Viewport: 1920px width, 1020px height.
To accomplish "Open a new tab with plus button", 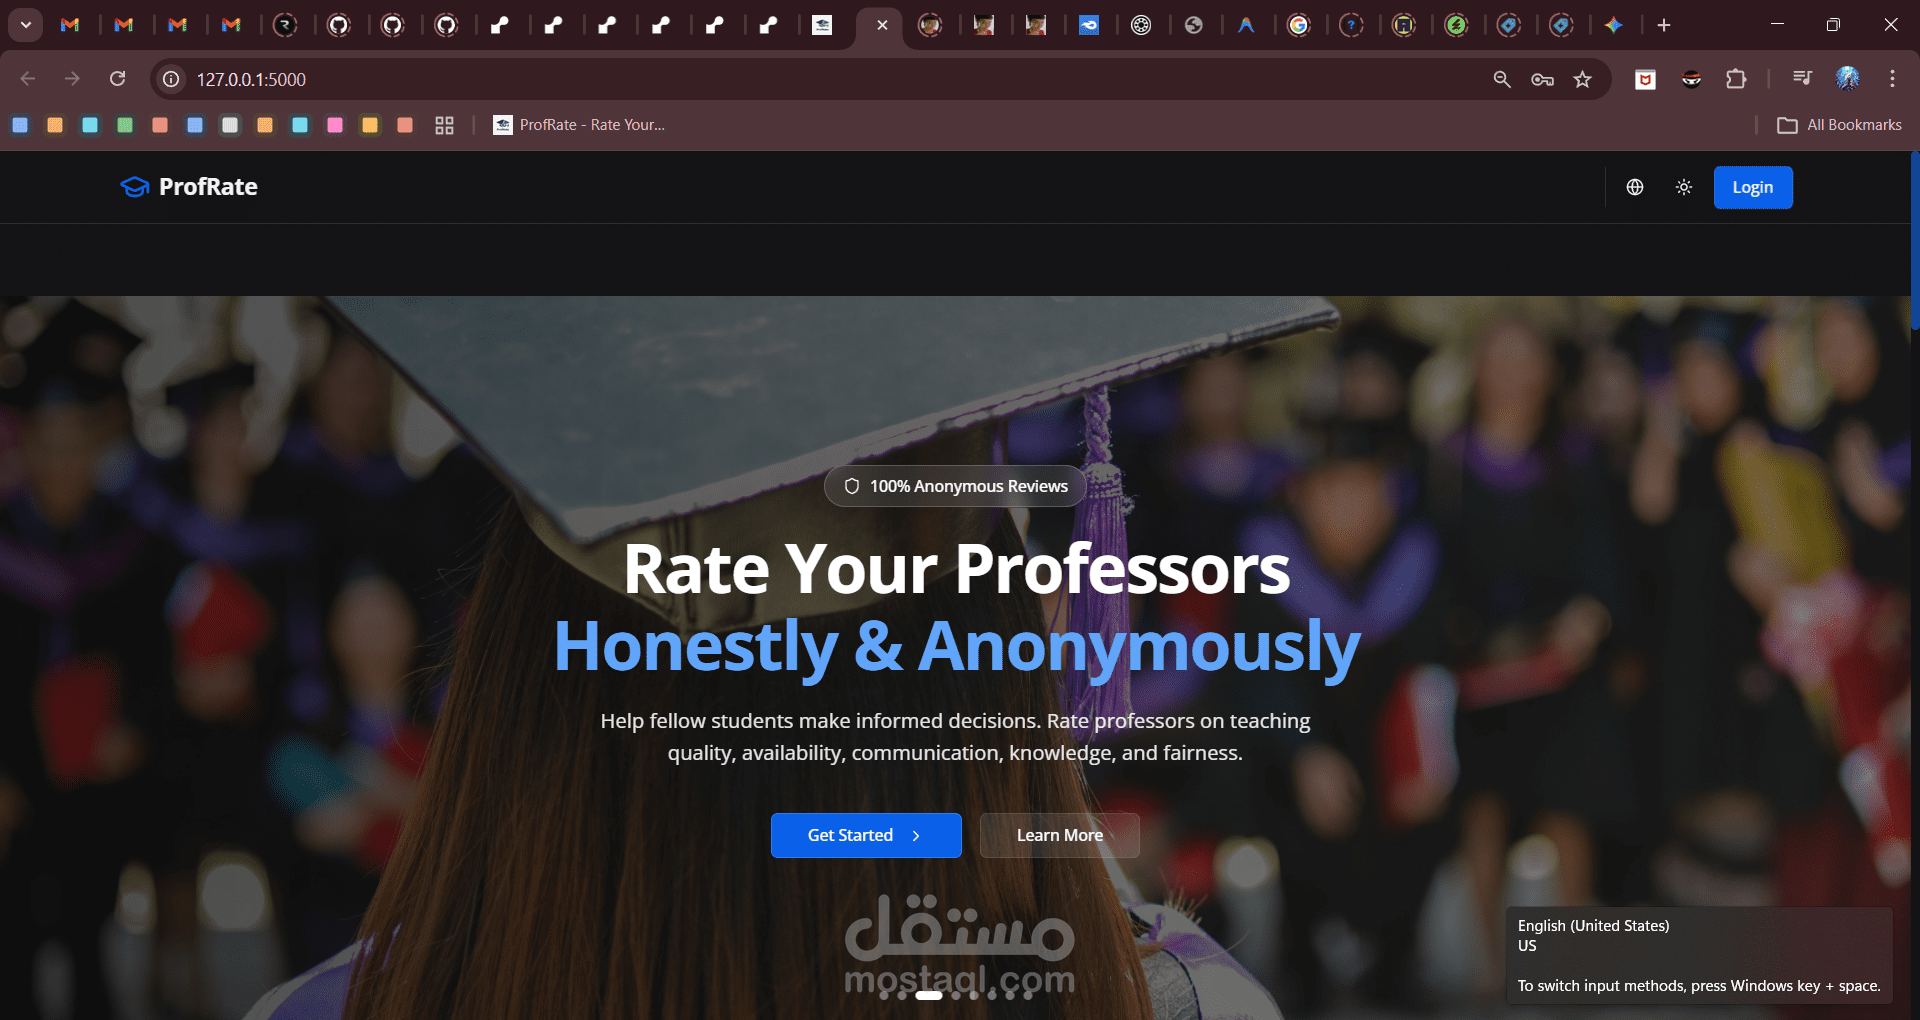I will coord(1664,25).
